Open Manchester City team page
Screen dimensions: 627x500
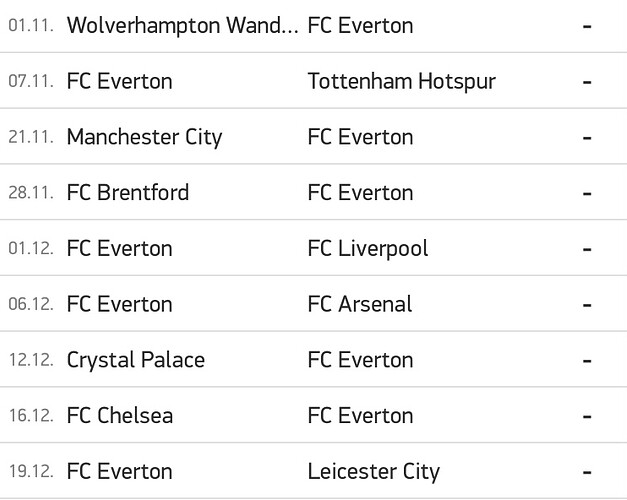[144, 137]
